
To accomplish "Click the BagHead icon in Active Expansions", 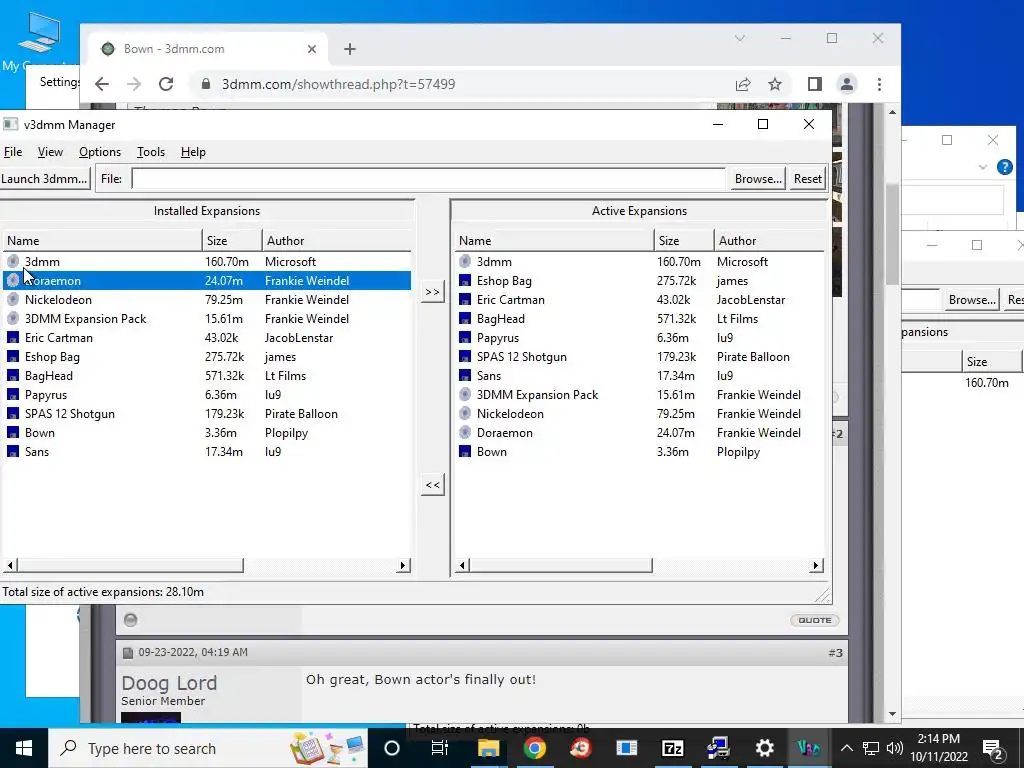I will point(465,319).
